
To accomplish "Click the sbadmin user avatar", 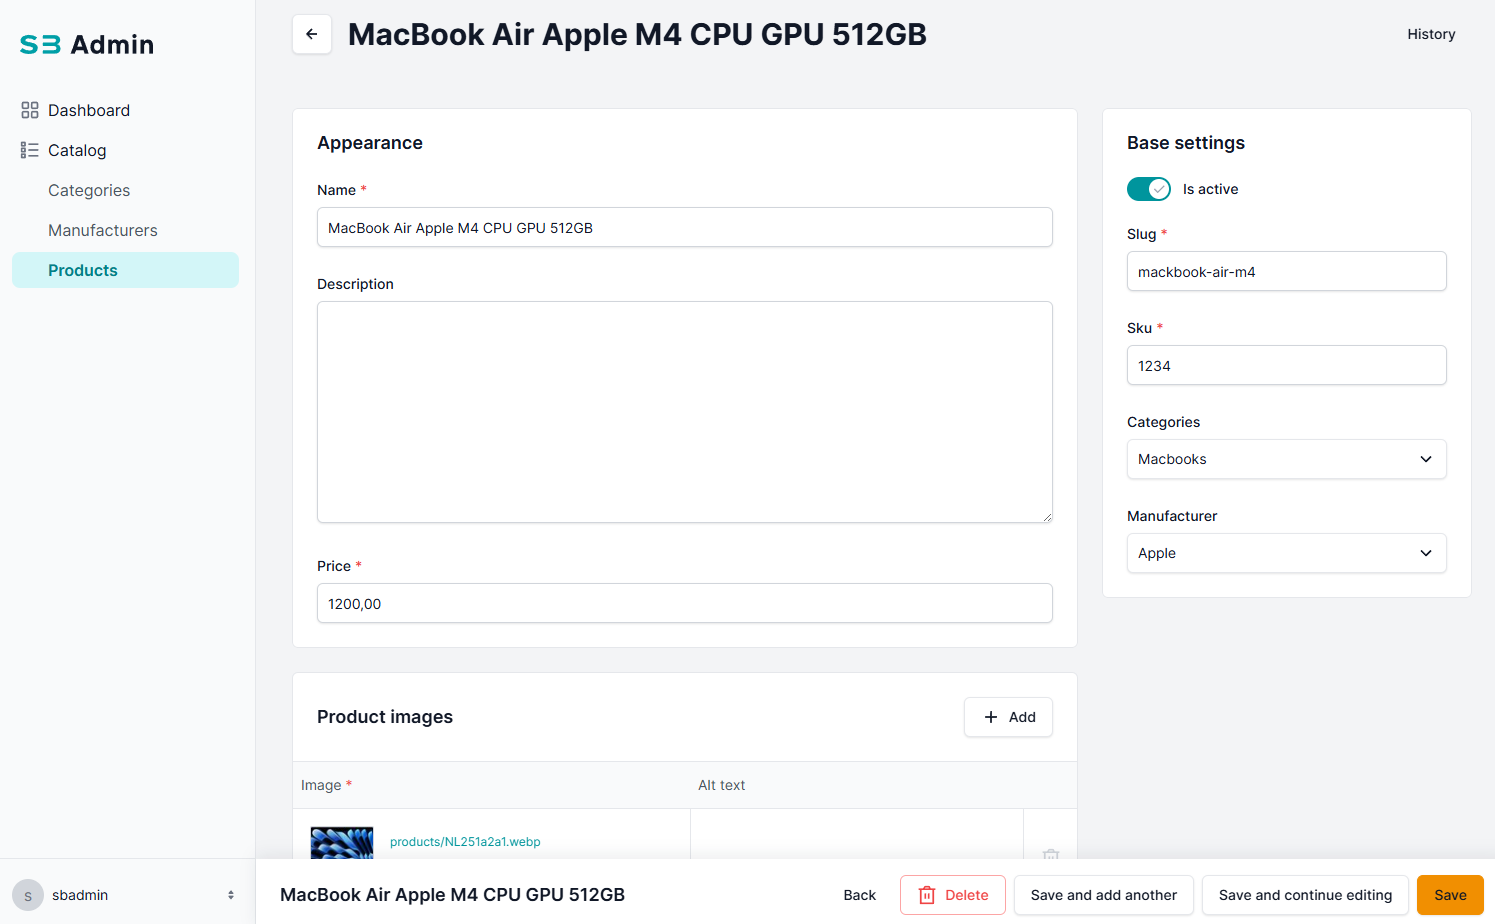I will coord(28,895).
